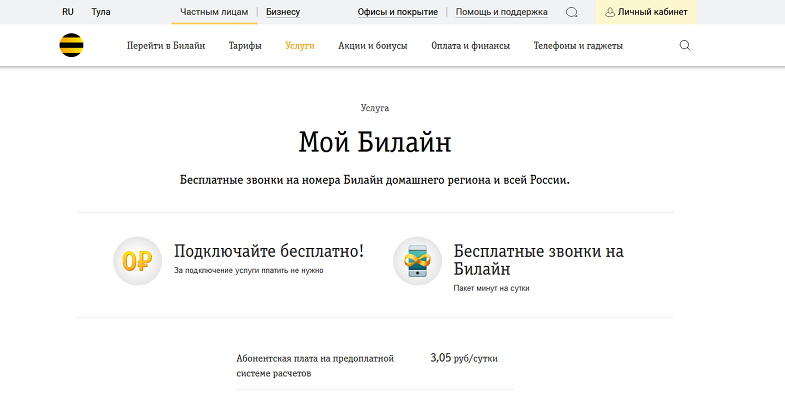Click the 3,05 руб/сутки price
The image size is (785, 396).
click(464, 358)
